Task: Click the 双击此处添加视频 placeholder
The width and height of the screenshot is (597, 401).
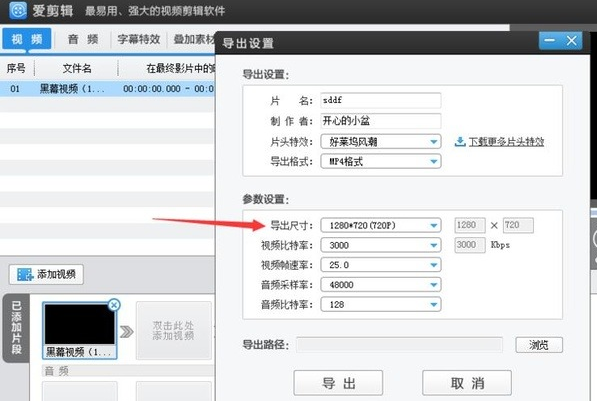Action: click(174, 331)
